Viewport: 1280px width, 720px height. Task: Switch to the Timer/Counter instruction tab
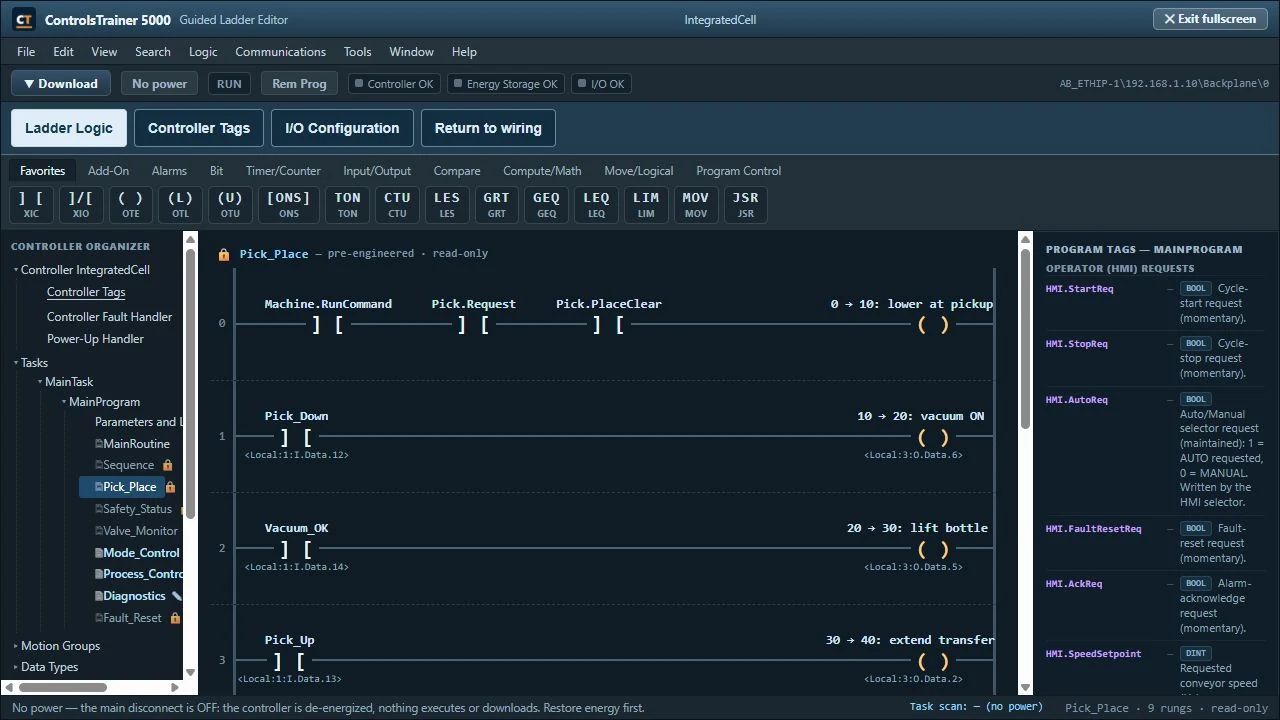pyautogui.click(x=283, y=171)
